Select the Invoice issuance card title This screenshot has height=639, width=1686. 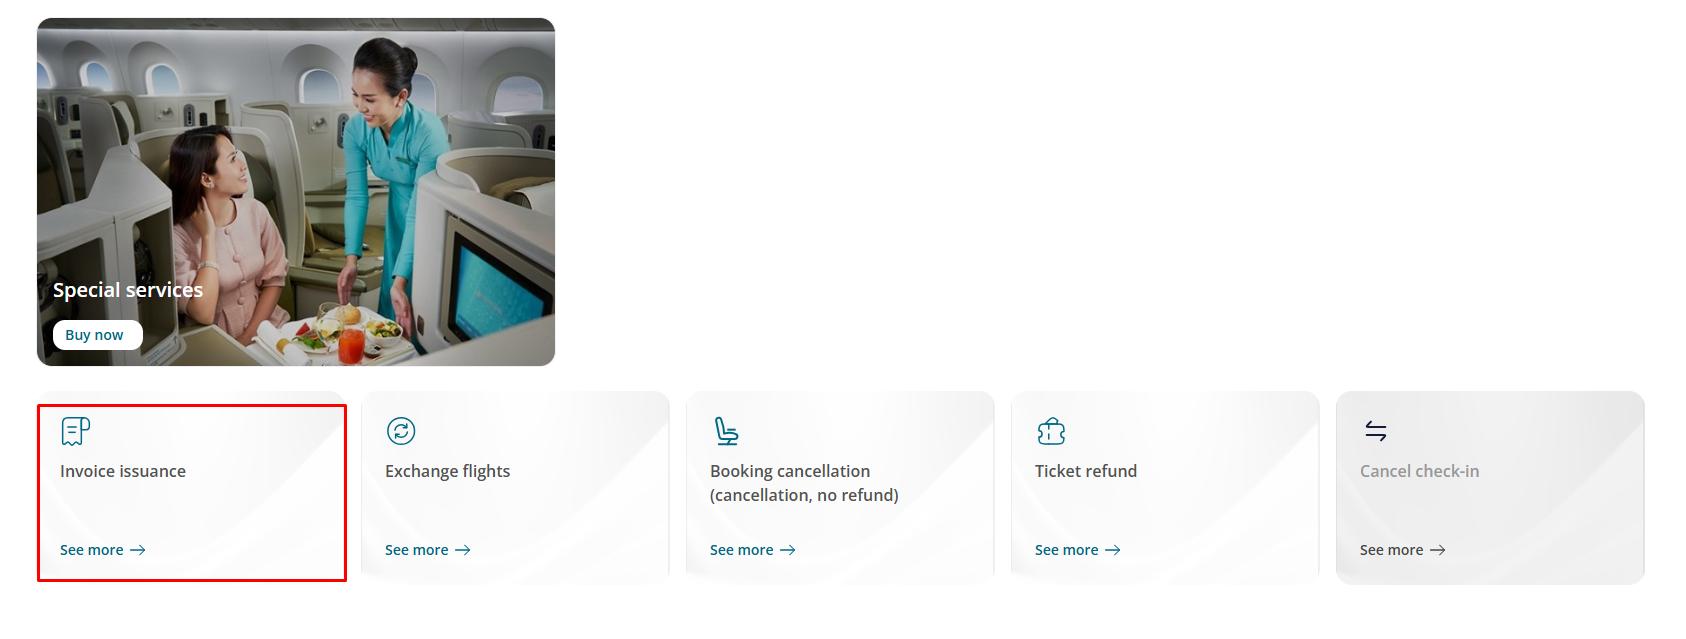tap(123, 471)
